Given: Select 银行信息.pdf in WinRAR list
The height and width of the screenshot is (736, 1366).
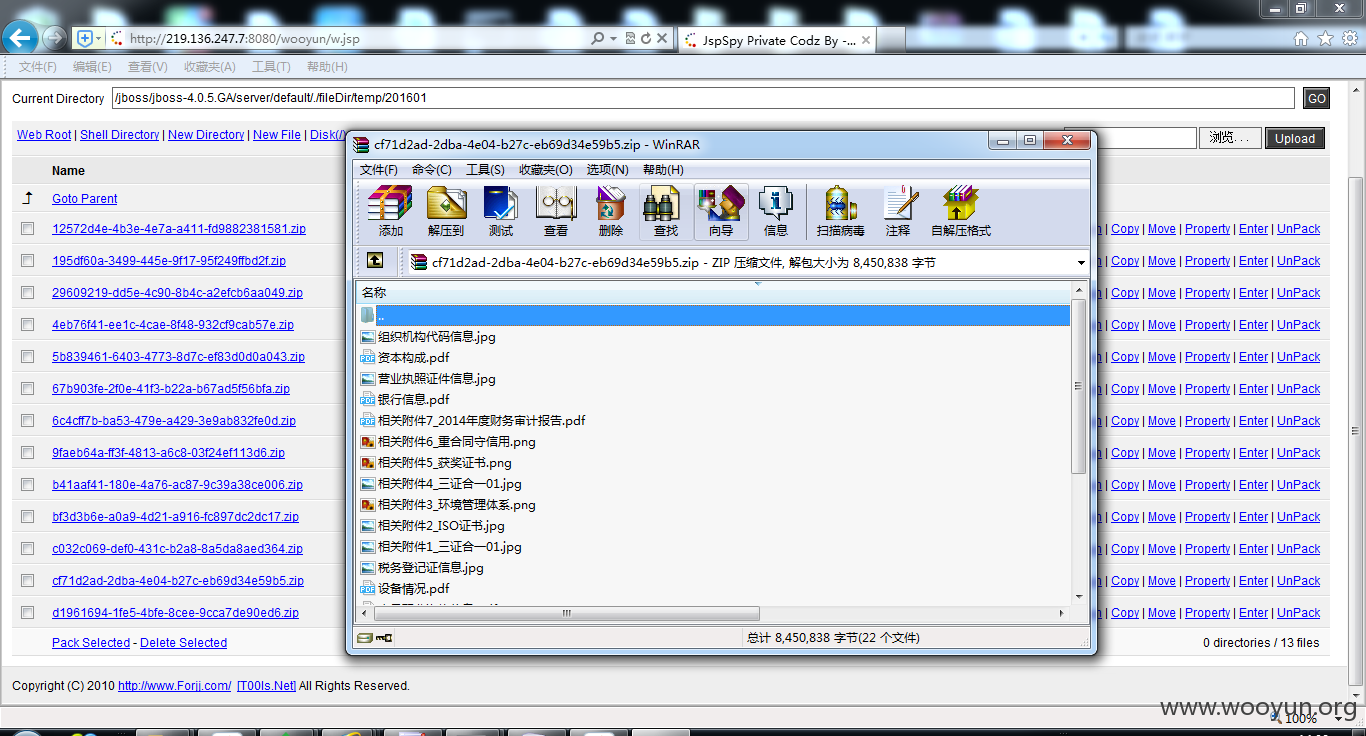Looking at the screenshot, I should click(413, 400).
